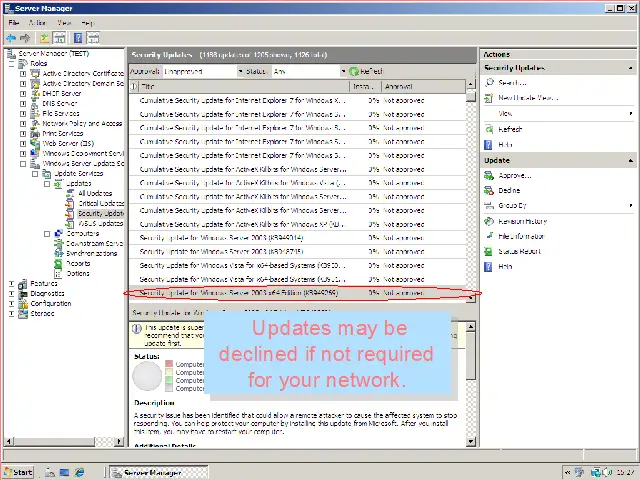
Task: Click the Storage node icon
Action: [x=23, y=313]
